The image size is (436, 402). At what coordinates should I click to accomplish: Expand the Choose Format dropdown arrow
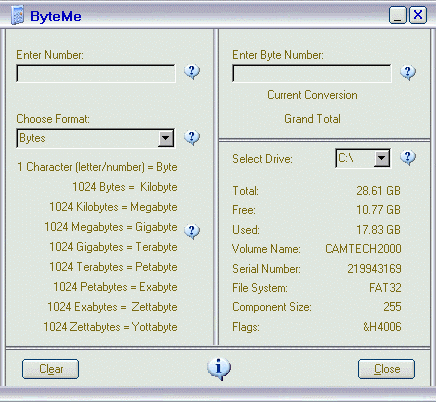(166, 138)
